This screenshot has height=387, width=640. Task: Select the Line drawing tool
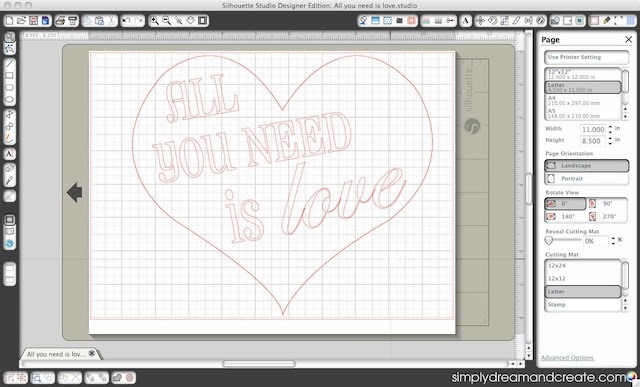(x=9, y=63)
